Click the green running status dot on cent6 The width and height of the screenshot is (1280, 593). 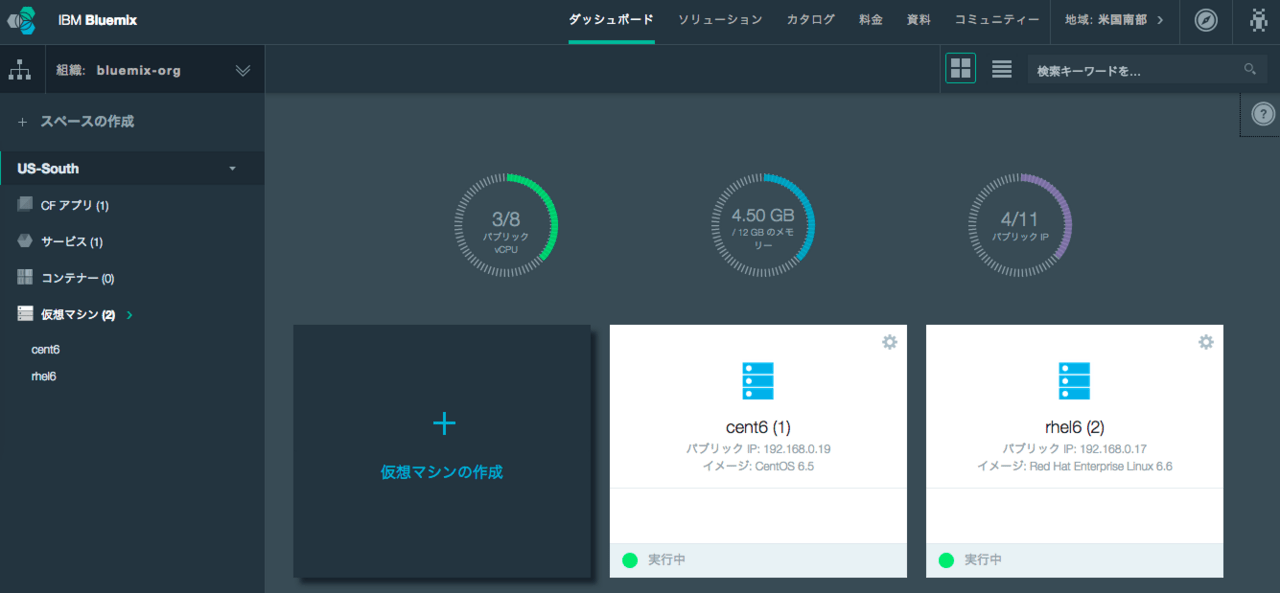tap(629, 560)
